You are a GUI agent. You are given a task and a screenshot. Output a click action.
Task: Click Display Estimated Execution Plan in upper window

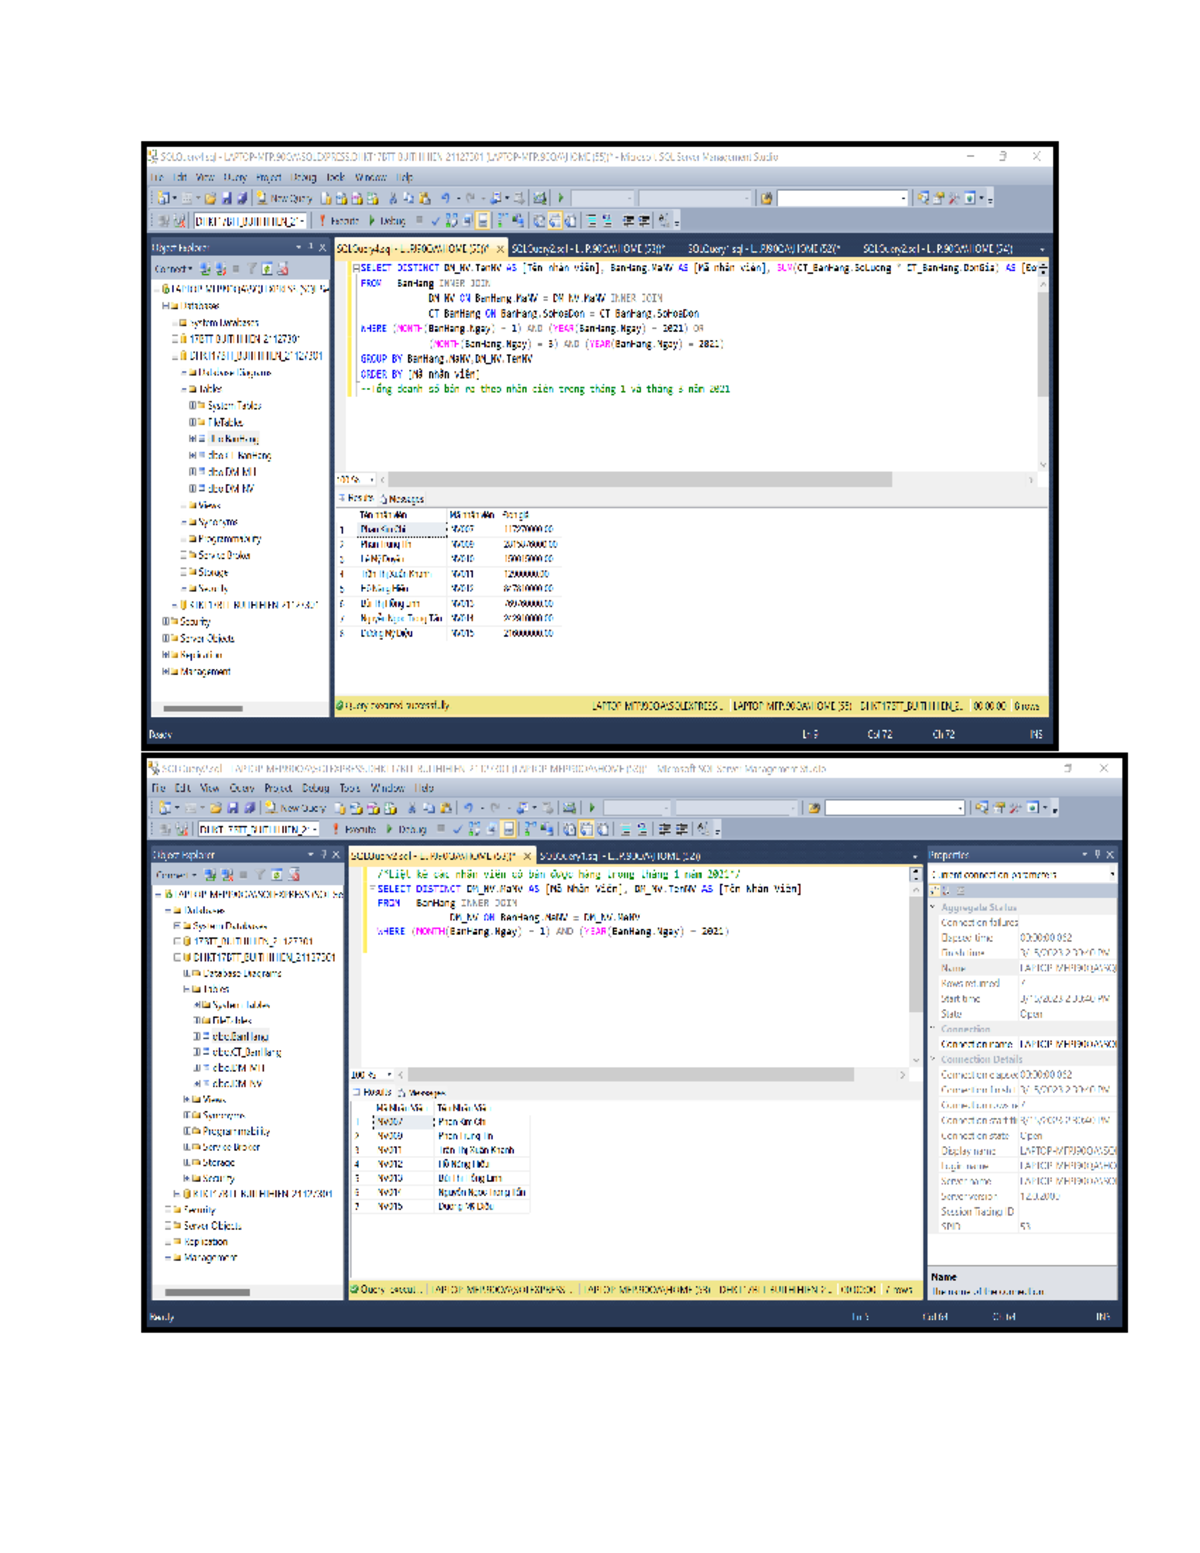click(450, 221)
